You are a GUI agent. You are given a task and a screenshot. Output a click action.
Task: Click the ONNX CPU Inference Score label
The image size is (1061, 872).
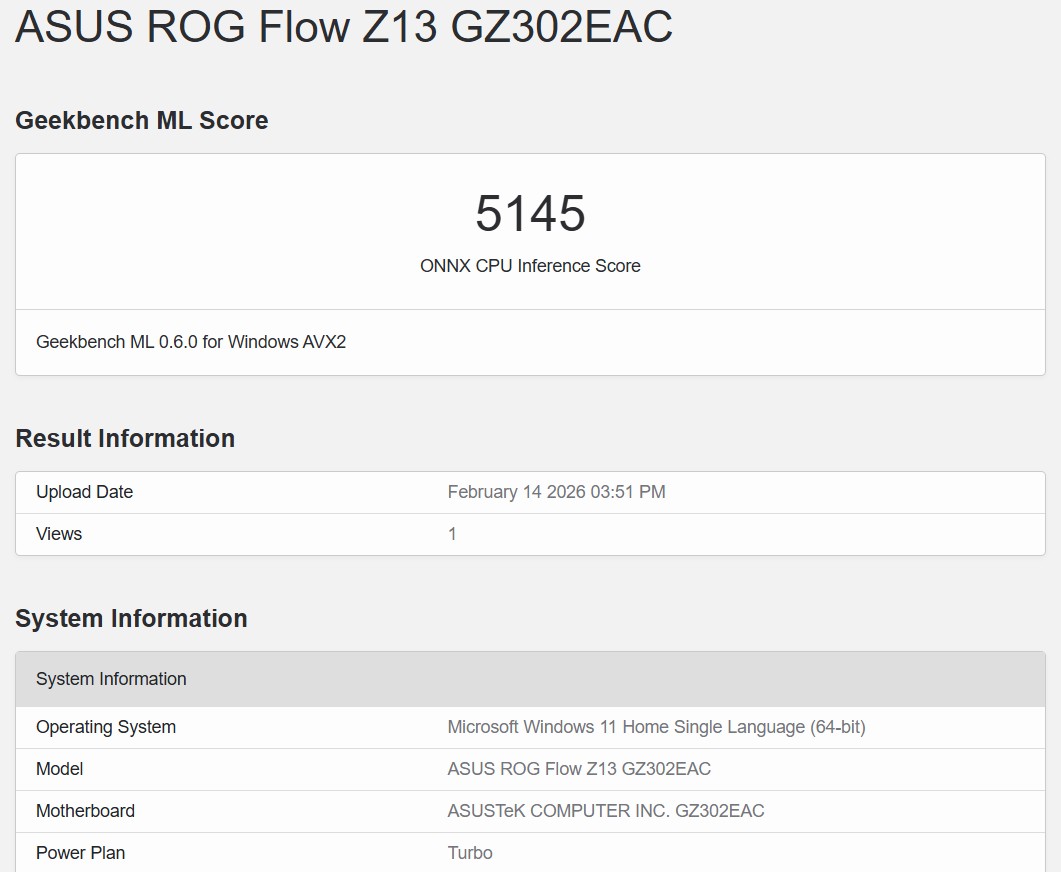point(530,266)
